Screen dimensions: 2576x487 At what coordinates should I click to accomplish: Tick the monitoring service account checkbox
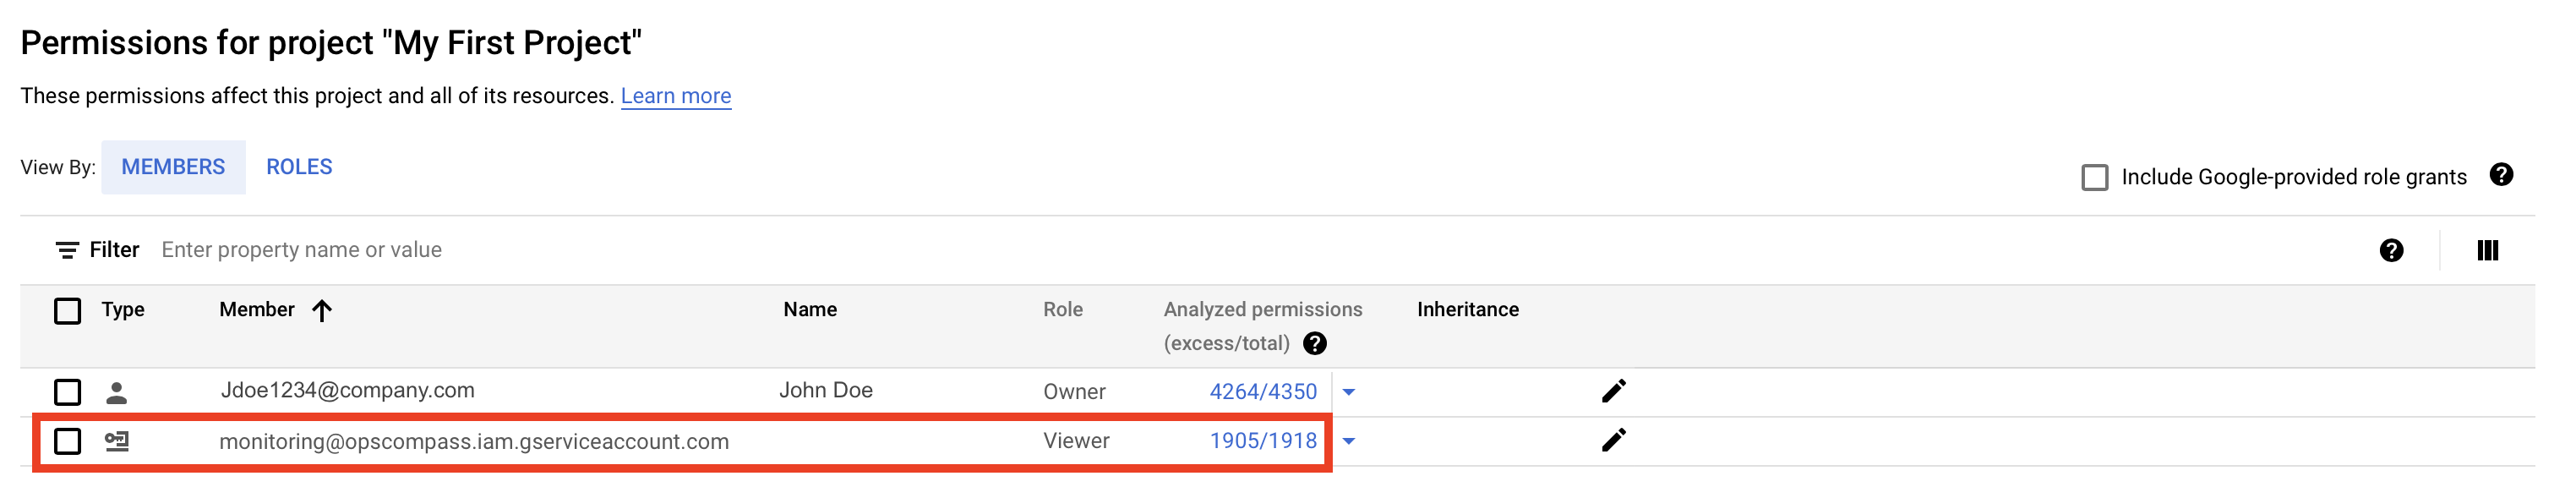click(67, 441)
